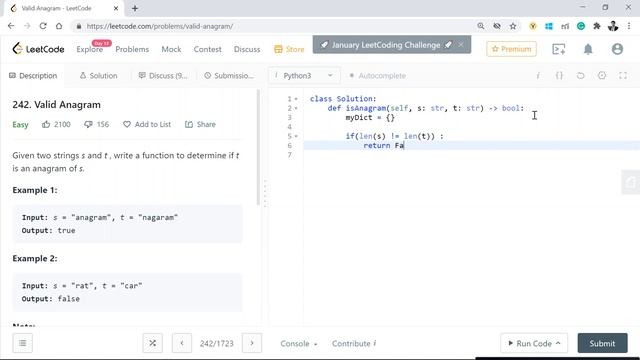Open the browser three-dot menu
This screenshot has height=360, width=640.
[629, 26]
